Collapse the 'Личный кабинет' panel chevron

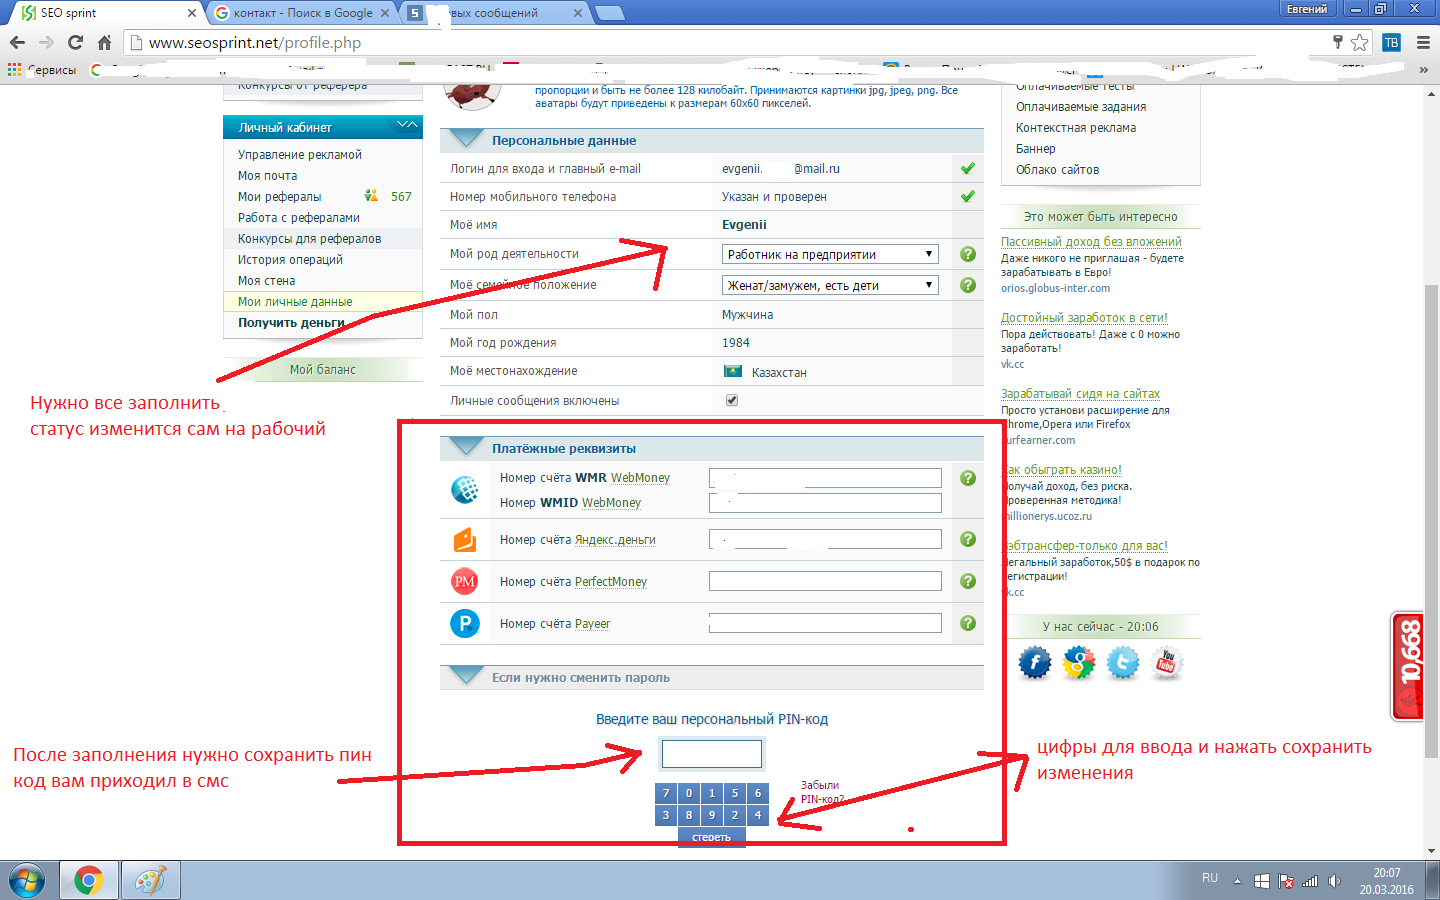coord(407,126)
